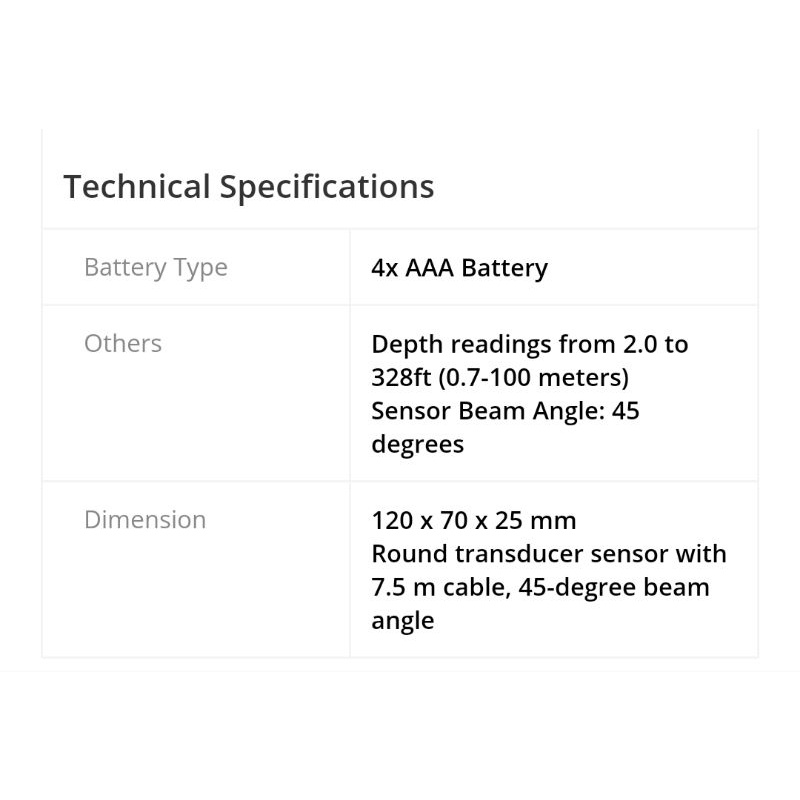Viewport: 800px width, 800px height.
Task: Click the "4x AAA Battery" value
Action: [x=459, y=268]
